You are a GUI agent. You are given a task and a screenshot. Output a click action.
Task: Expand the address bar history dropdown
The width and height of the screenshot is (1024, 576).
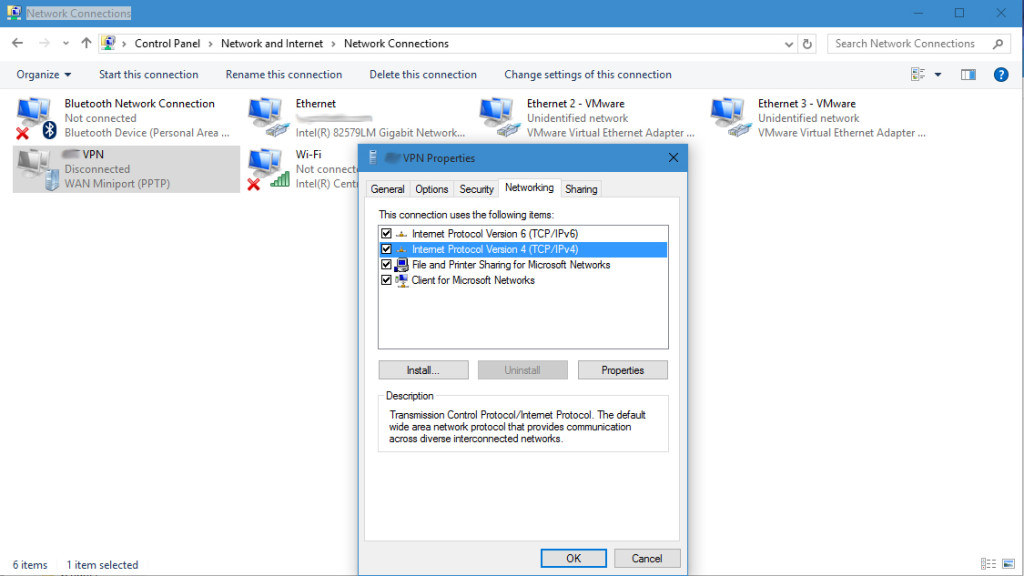[x=789, y=43]
